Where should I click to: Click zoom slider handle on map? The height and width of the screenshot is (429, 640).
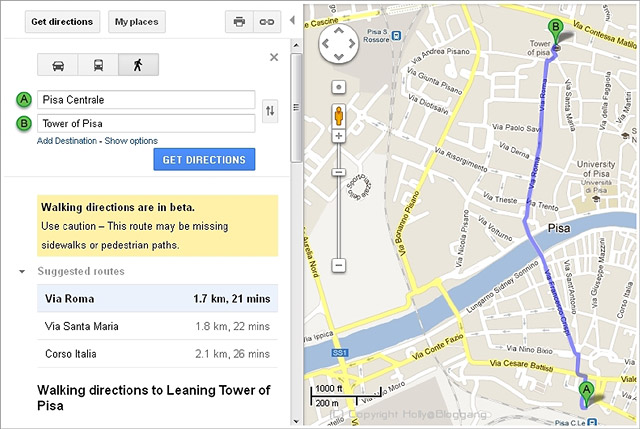click(338, 172)
